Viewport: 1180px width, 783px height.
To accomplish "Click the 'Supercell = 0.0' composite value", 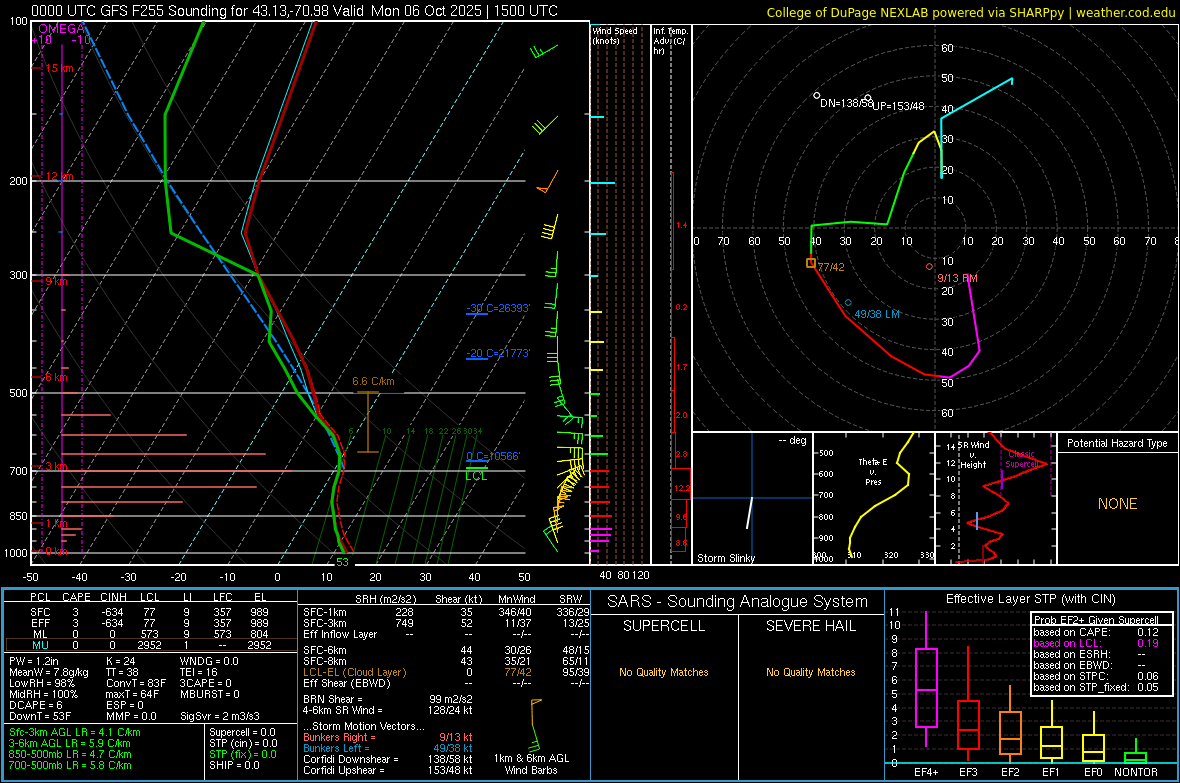I will [x=242, y=732].
